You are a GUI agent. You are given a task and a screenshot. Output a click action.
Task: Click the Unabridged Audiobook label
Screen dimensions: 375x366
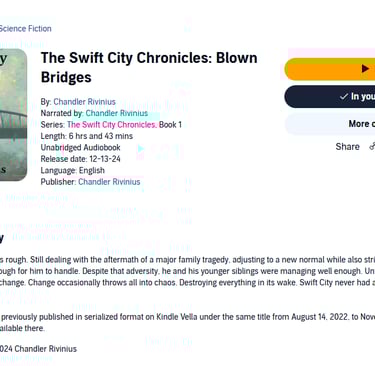(x=80, y=147)
